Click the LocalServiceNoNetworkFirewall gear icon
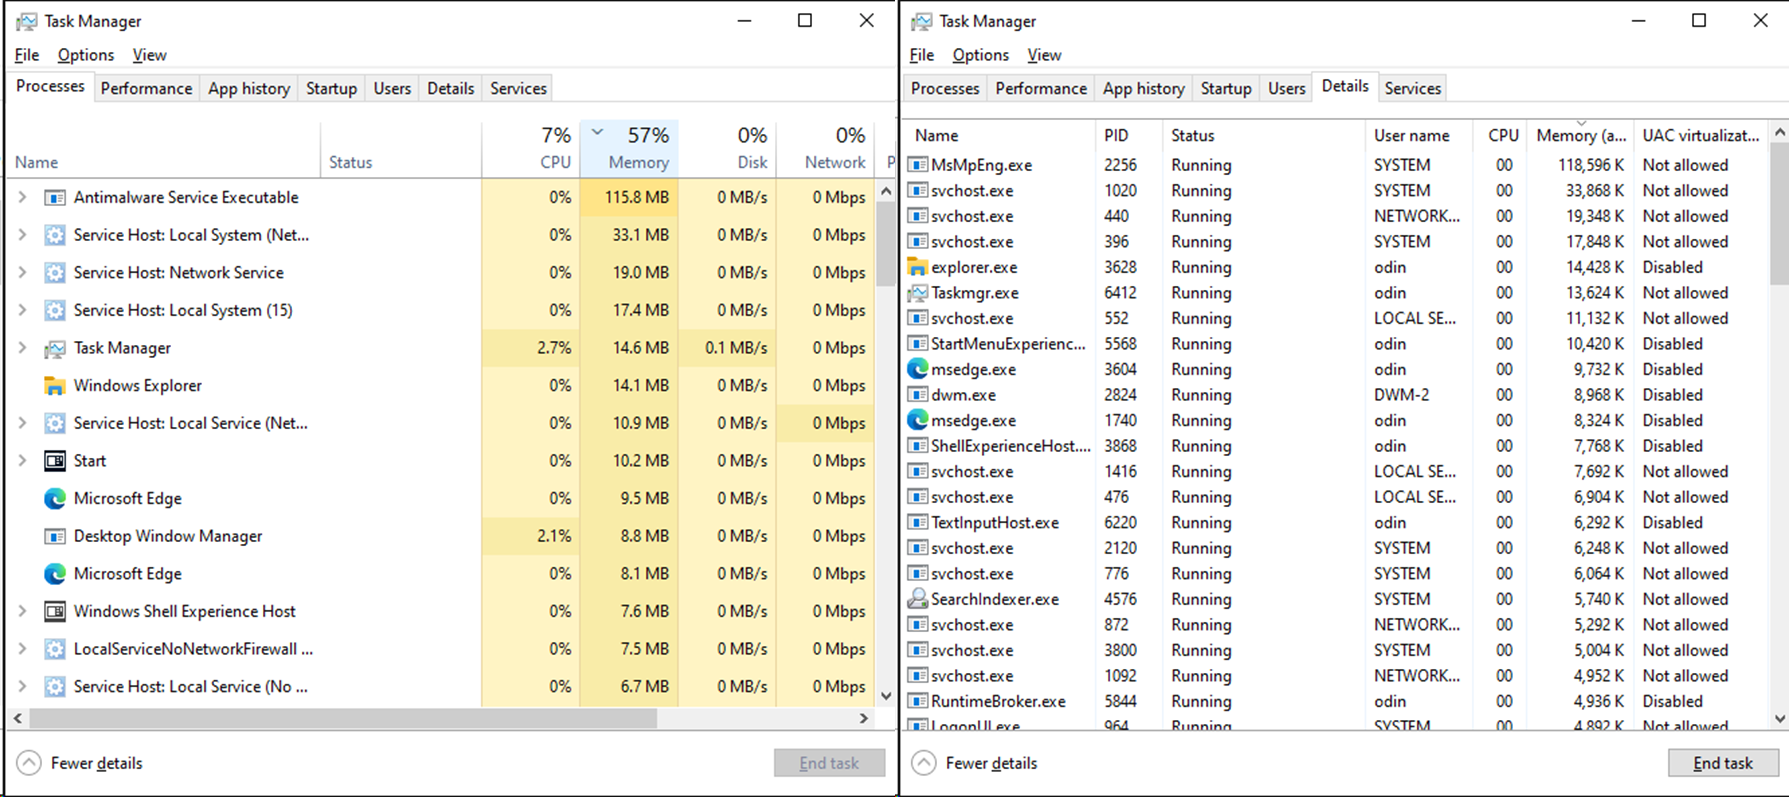Image resolution: width=1789 pixels, height=797 pixels. [x=55, y=649]
